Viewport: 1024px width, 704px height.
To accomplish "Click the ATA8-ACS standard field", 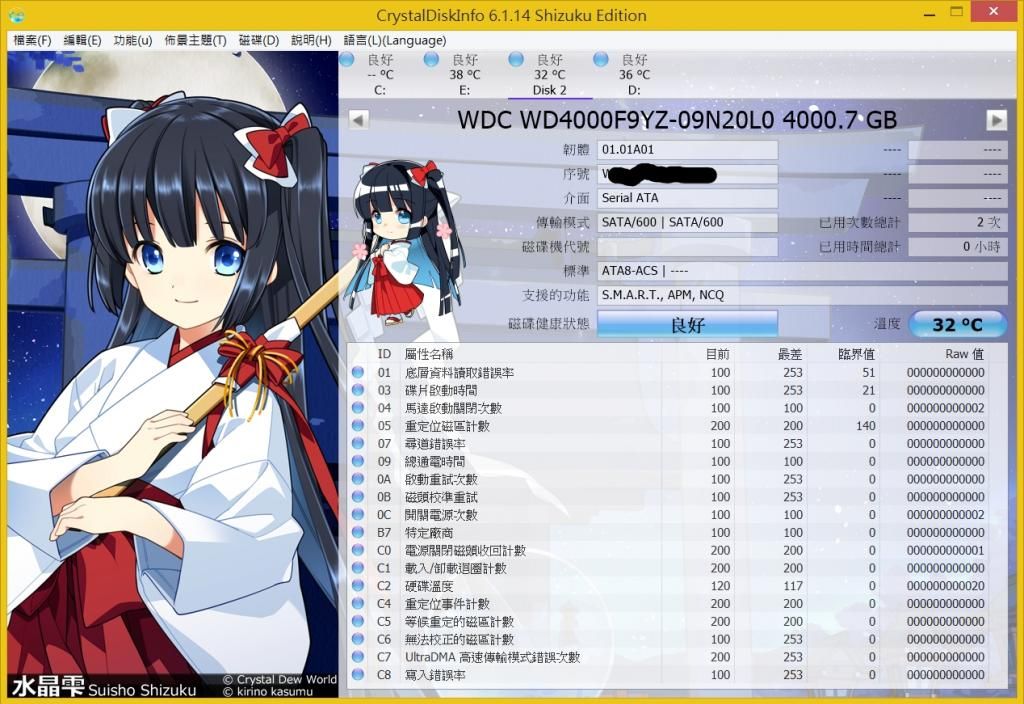I will pos(803,270).
